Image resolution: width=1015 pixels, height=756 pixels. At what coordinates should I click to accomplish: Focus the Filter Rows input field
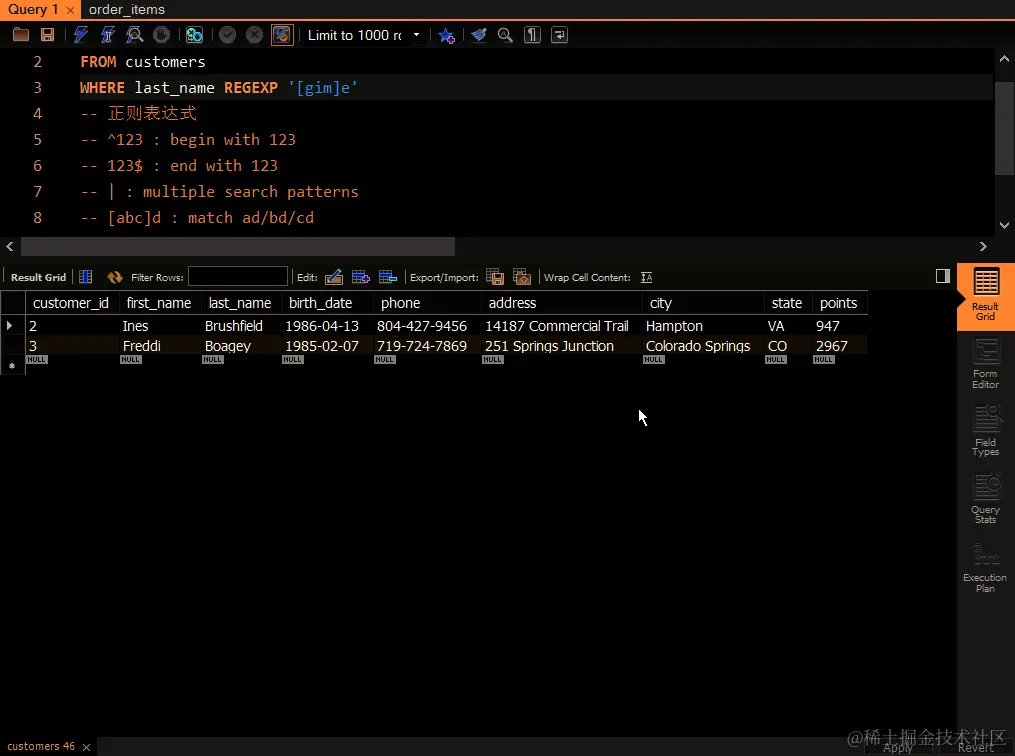(x=238, y=276)
